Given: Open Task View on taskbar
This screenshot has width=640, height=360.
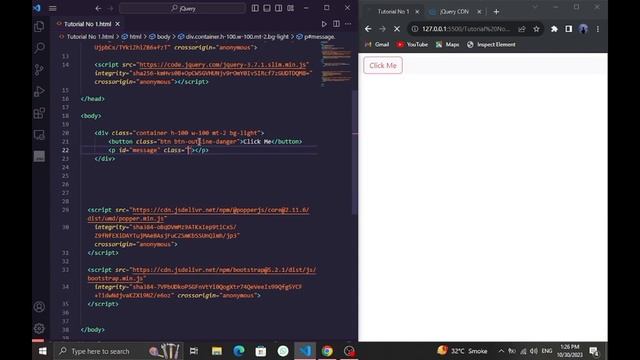Looking at the screenshot, I should pos(194,351).
